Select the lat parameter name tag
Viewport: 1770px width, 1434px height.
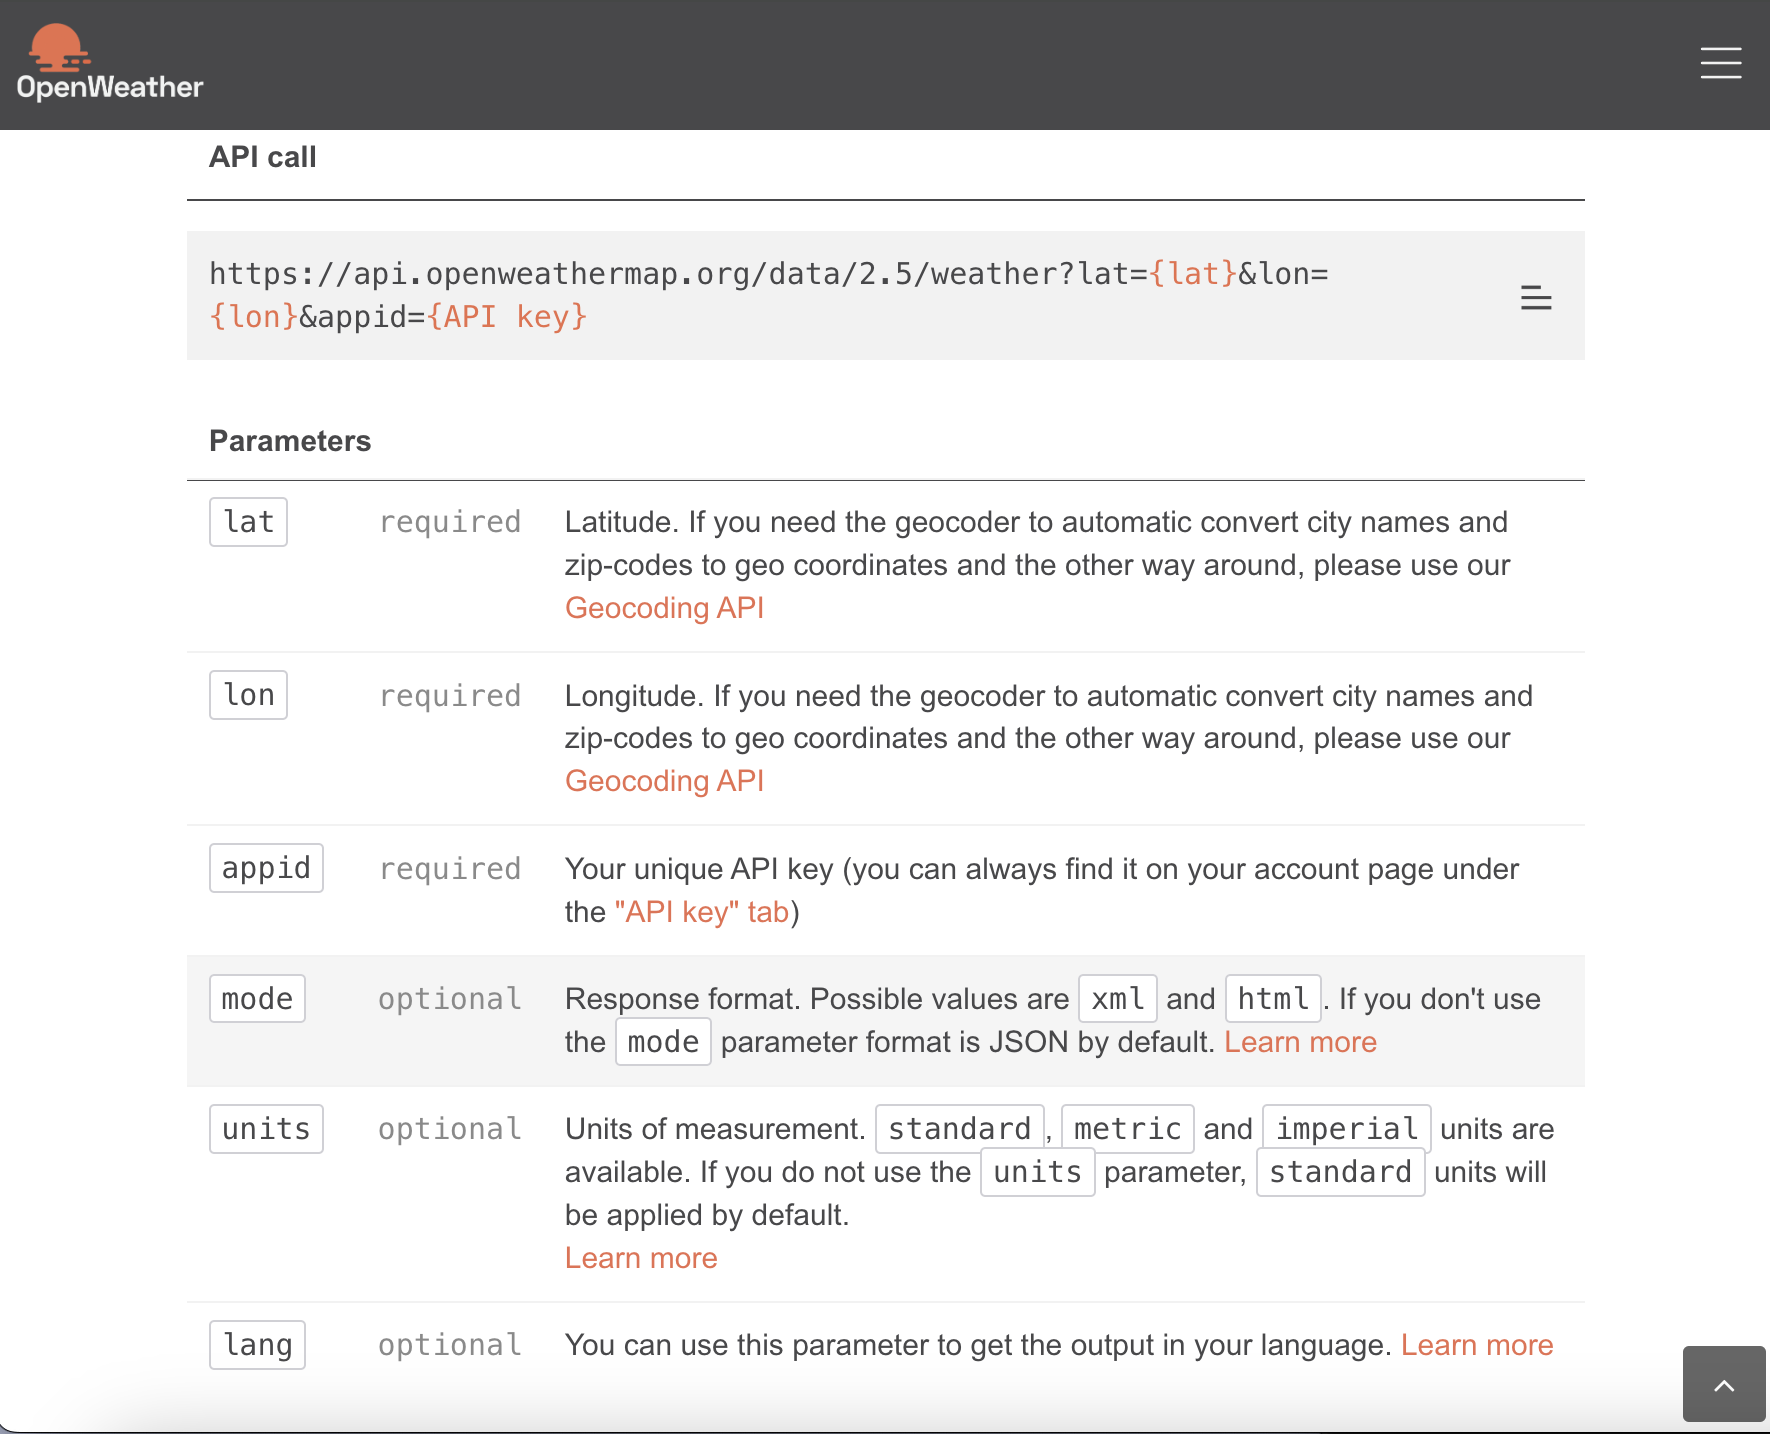click(248, 522)
